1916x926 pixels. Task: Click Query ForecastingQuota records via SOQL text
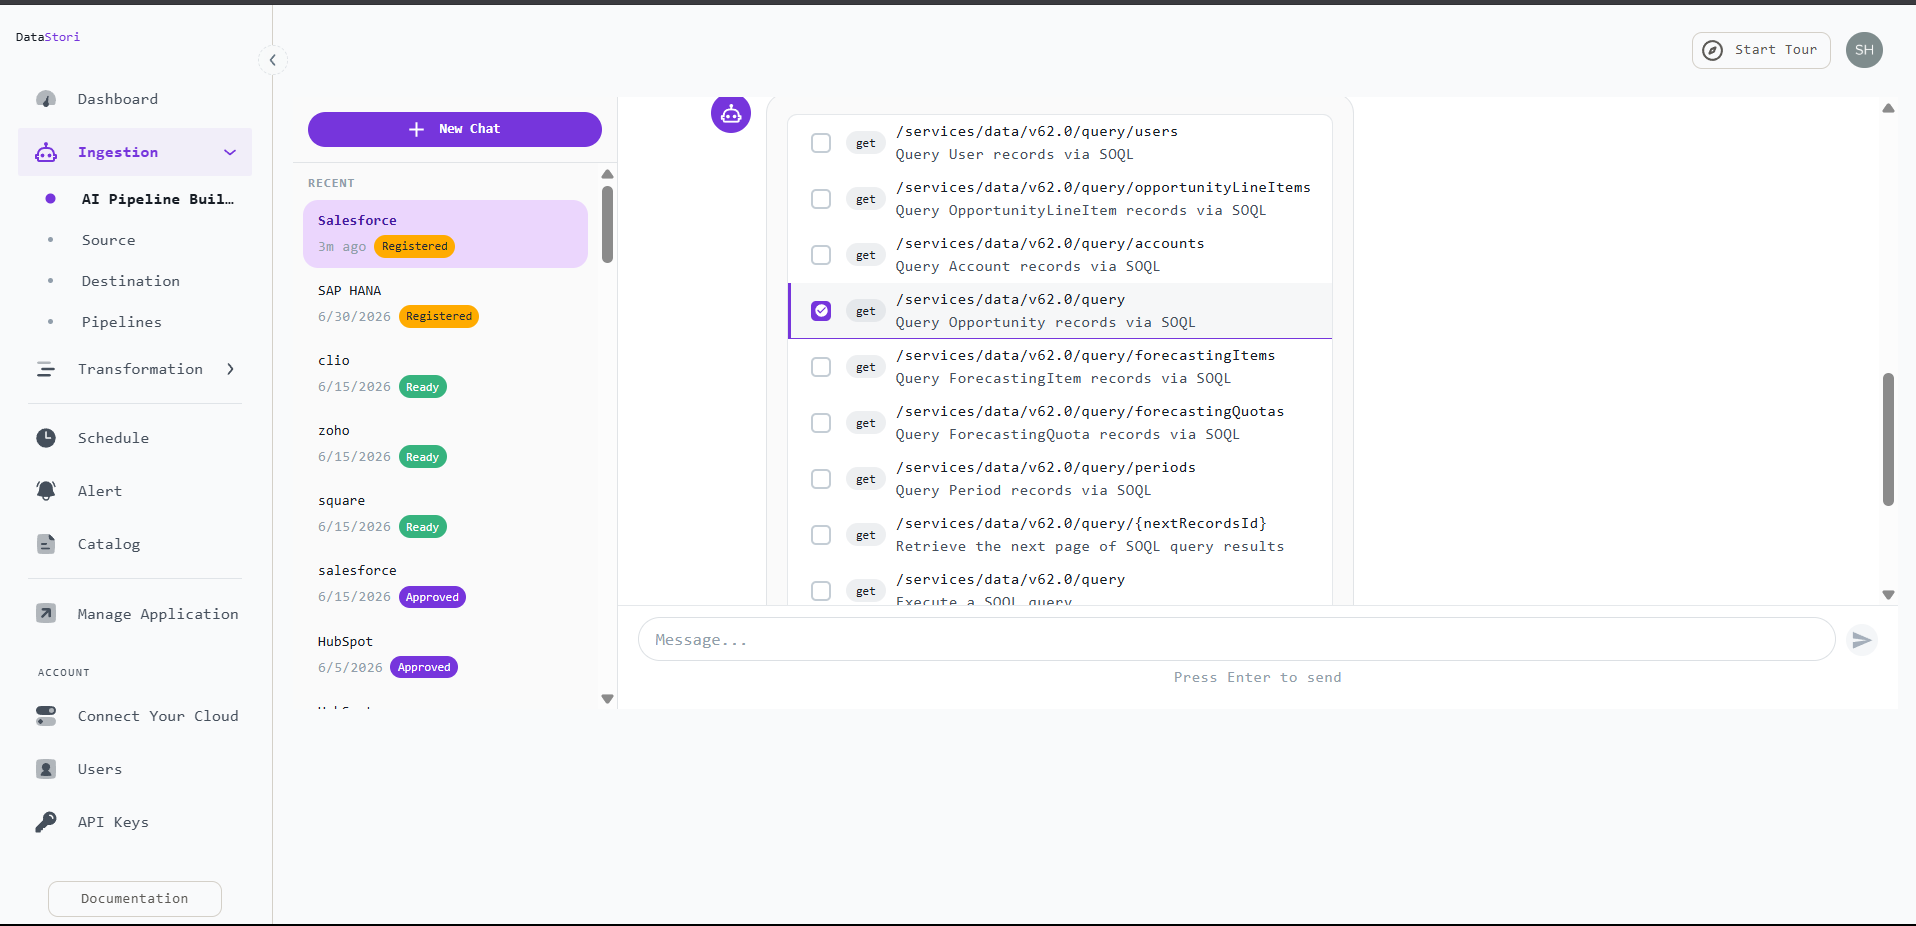(x=1068, y=435)
